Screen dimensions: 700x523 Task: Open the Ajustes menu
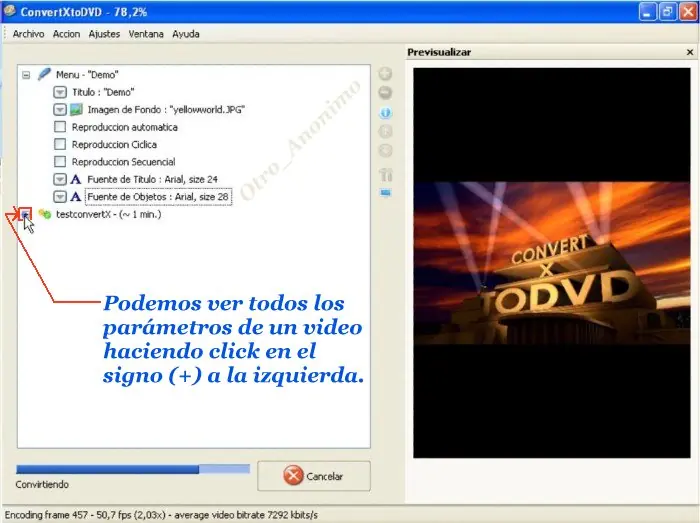[104, 34]
